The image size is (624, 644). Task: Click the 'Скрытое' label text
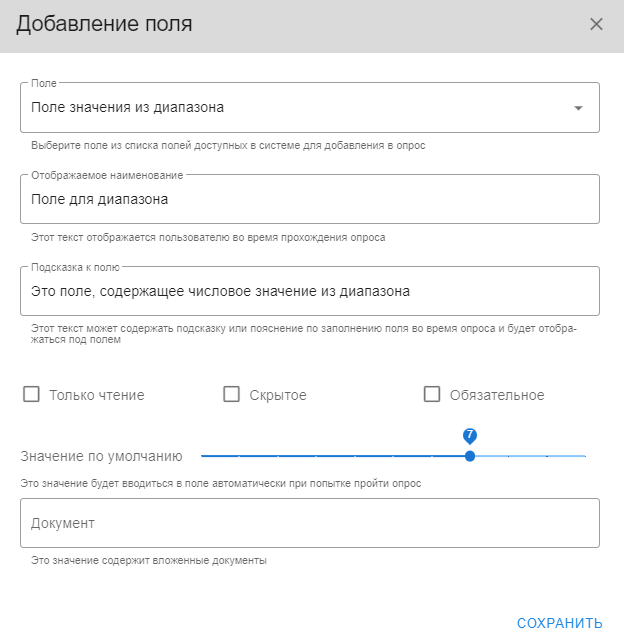pyautogui.click(x=278, y=395)
